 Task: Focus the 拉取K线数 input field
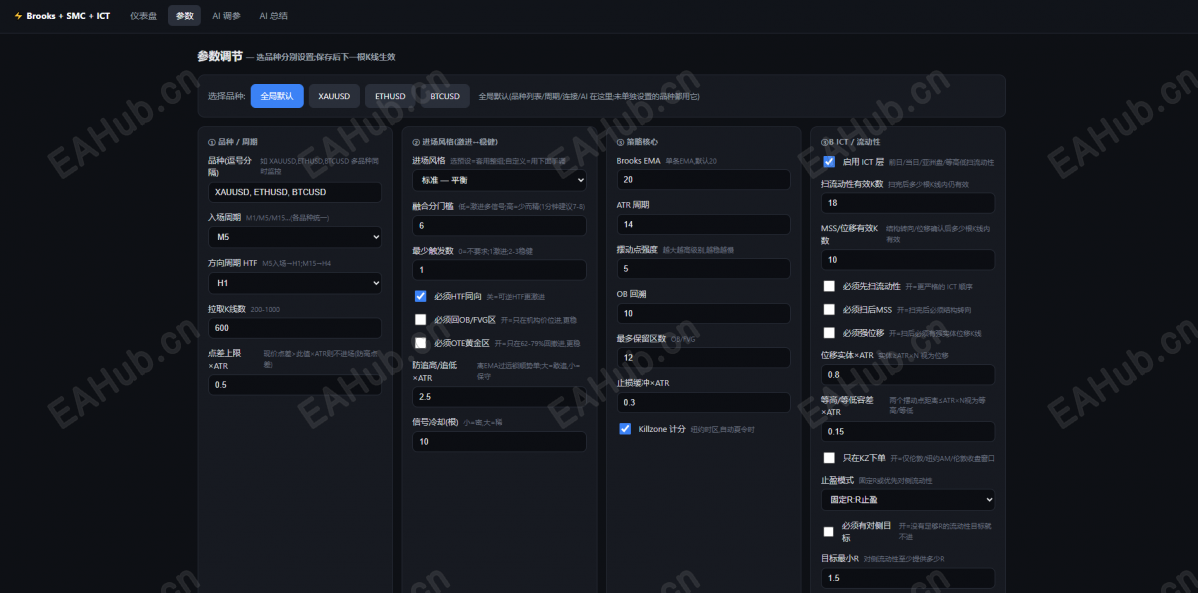tap(295, 328)
